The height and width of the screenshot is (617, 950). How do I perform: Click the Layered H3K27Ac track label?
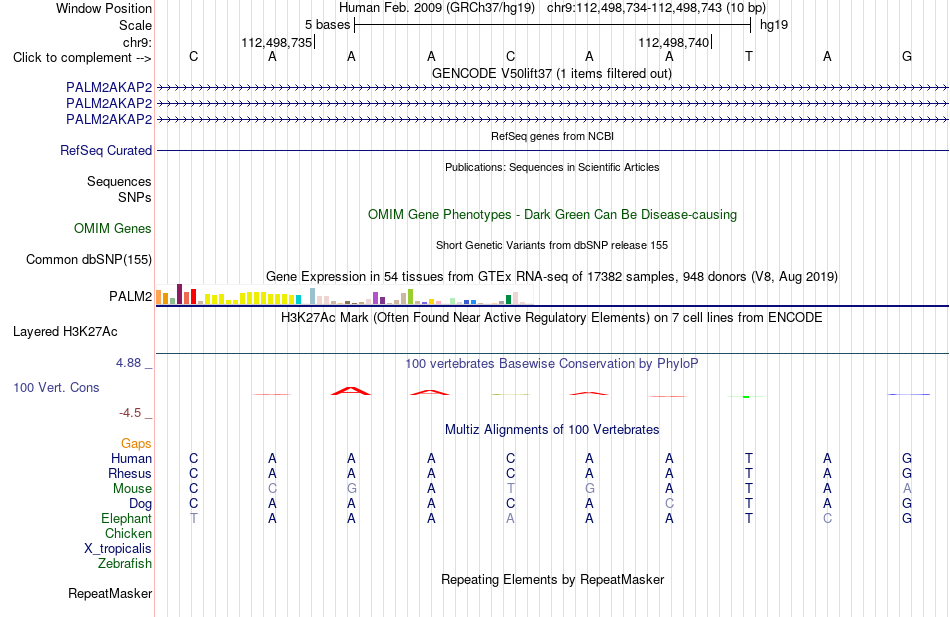65,332
